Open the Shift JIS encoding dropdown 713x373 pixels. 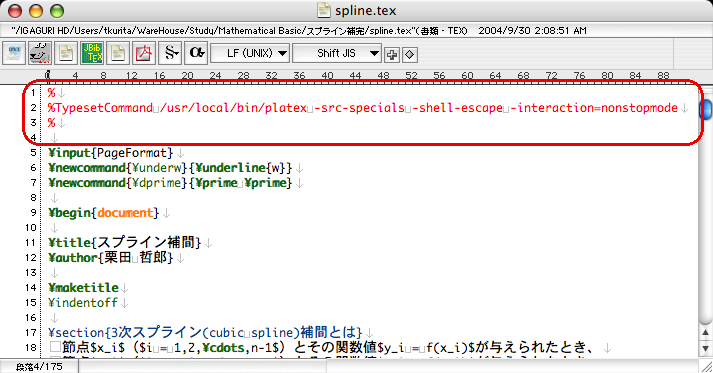[x=337, y=53]
